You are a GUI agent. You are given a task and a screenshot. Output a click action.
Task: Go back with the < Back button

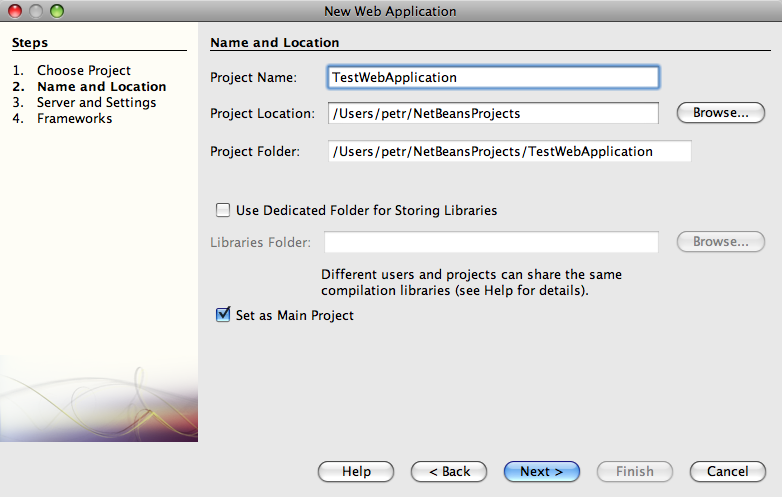point(449,471)
